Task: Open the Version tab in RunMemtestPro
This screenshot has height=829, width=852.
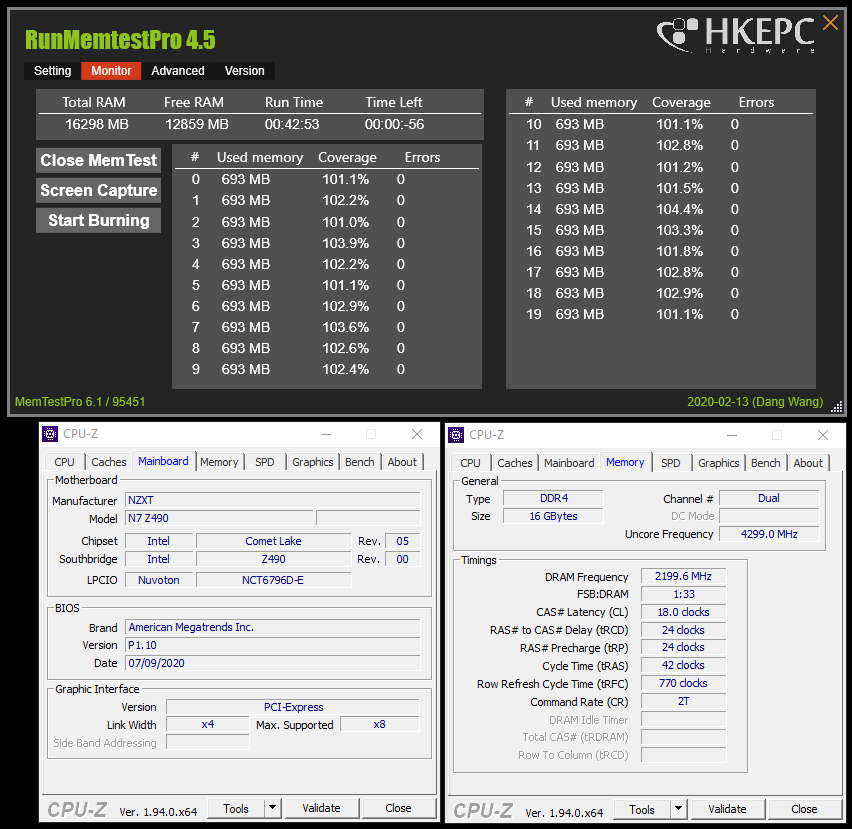Action: point(245,71)
